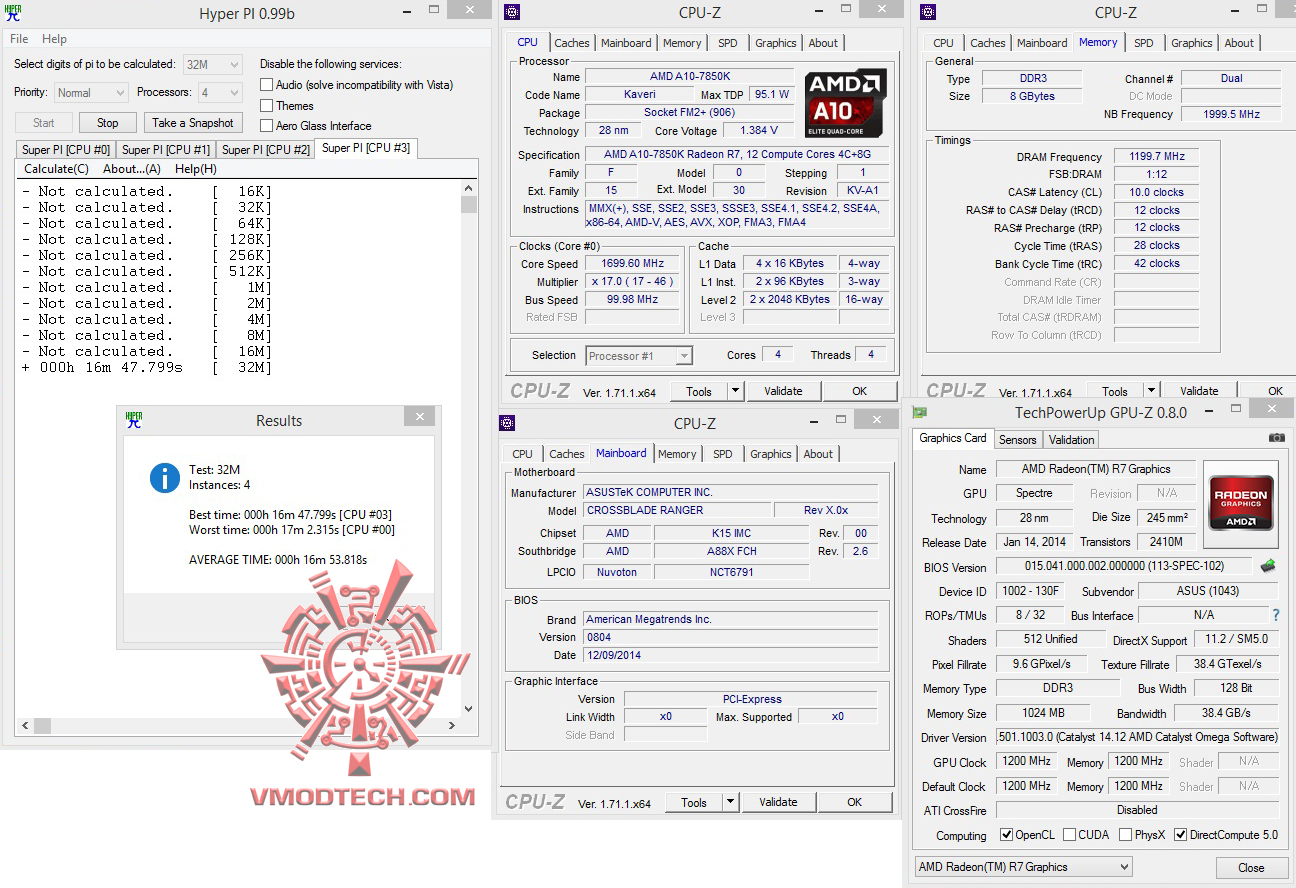Viewport: 1296px width, 888px height.
Task: Switch to Super PI [CPU #0] tab
Action: 66,150
